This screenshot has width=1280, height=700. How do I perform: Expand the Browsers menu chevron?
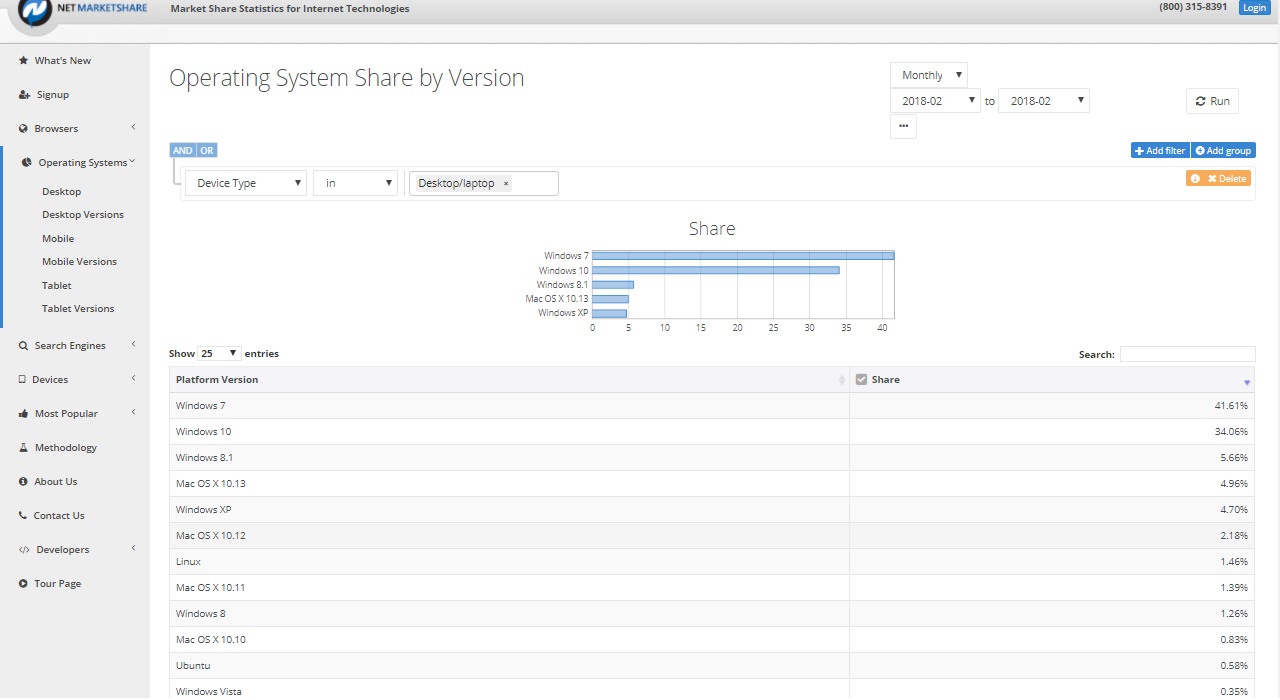133,128
